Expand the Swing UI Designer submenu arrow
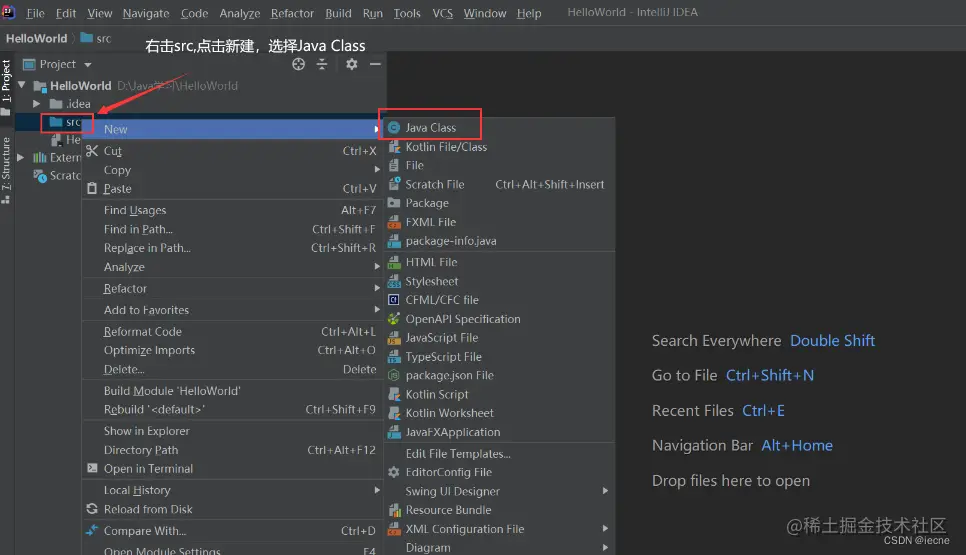The height and width of the screenshot is (555, 966). [x=605, y=491]
